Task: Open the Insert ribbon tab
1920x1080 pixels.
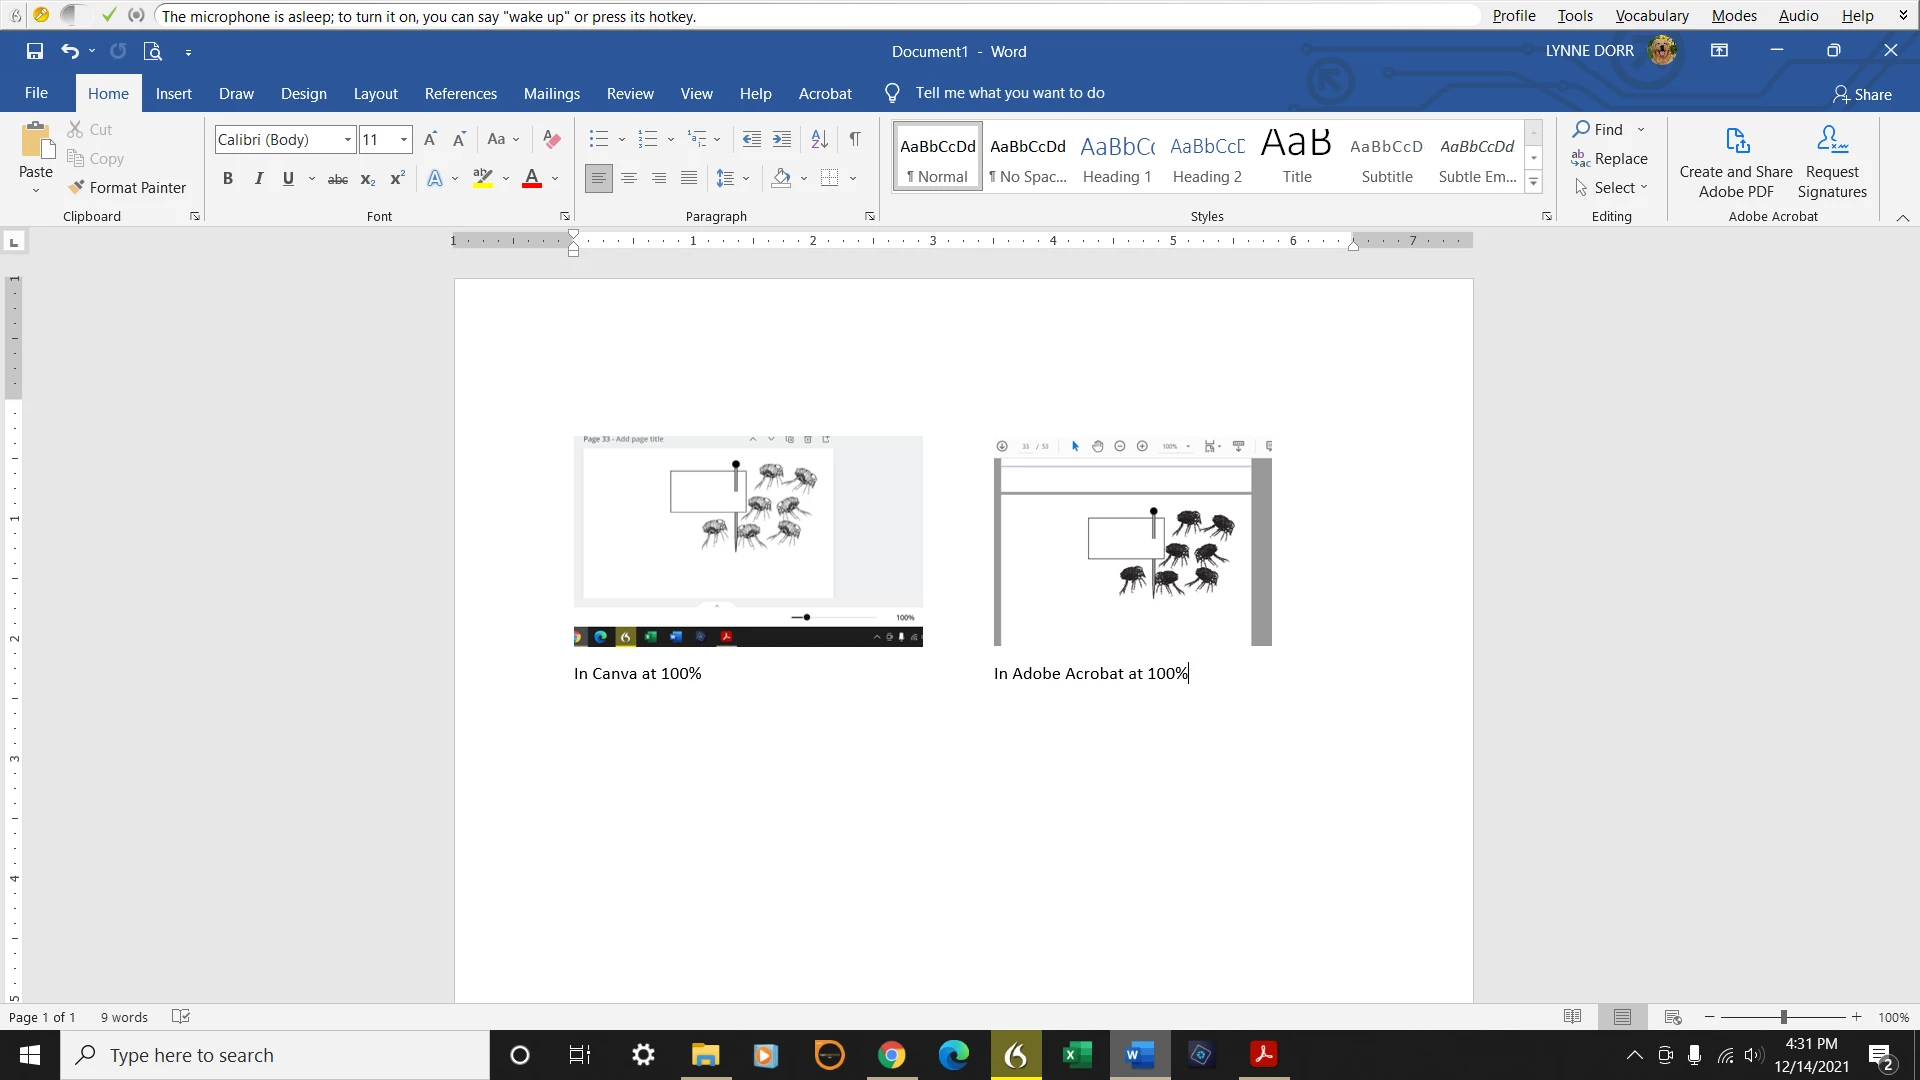Action: [173, 93]
